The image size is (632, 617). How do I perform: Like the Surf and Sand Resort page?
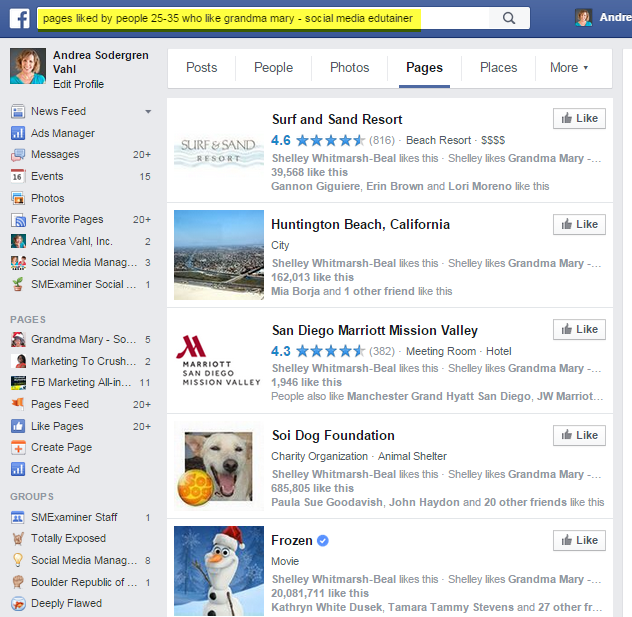coord(579,118)
